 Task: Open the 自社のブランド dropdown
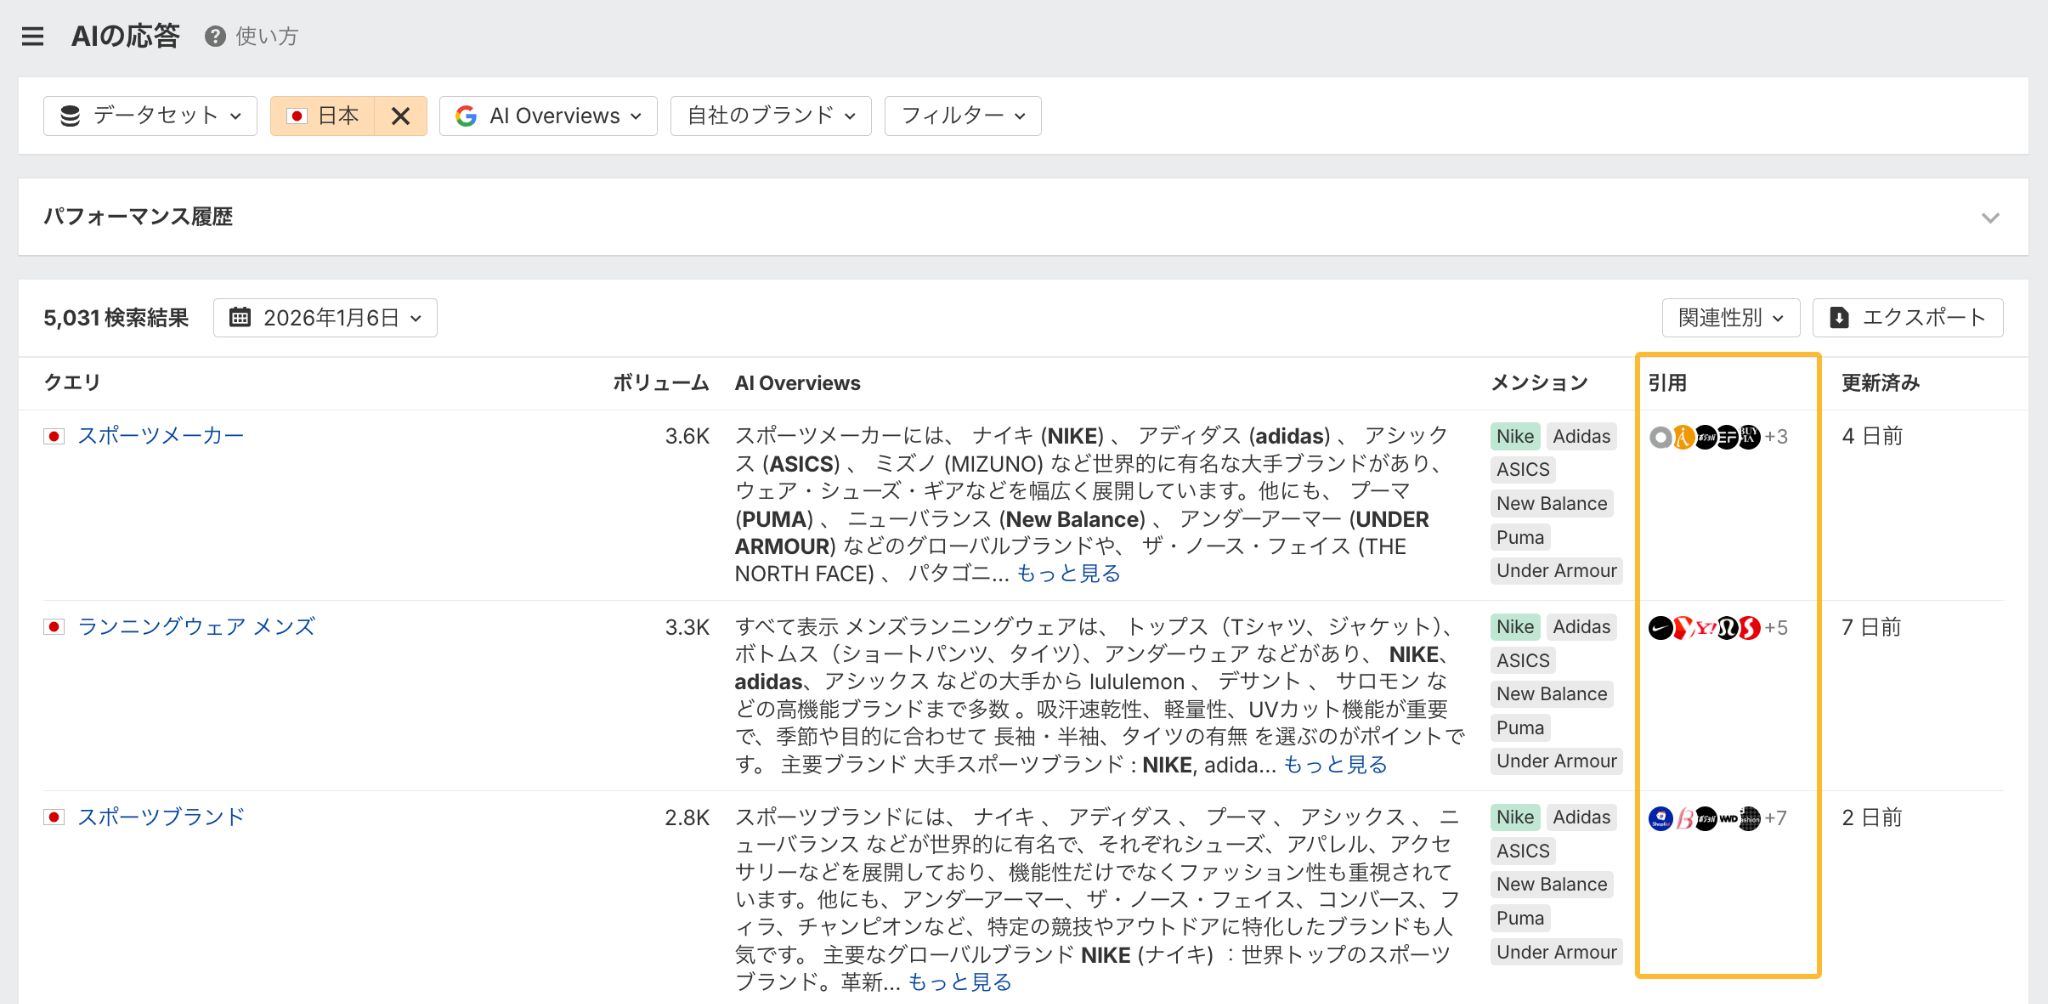(x=770, y=116)
